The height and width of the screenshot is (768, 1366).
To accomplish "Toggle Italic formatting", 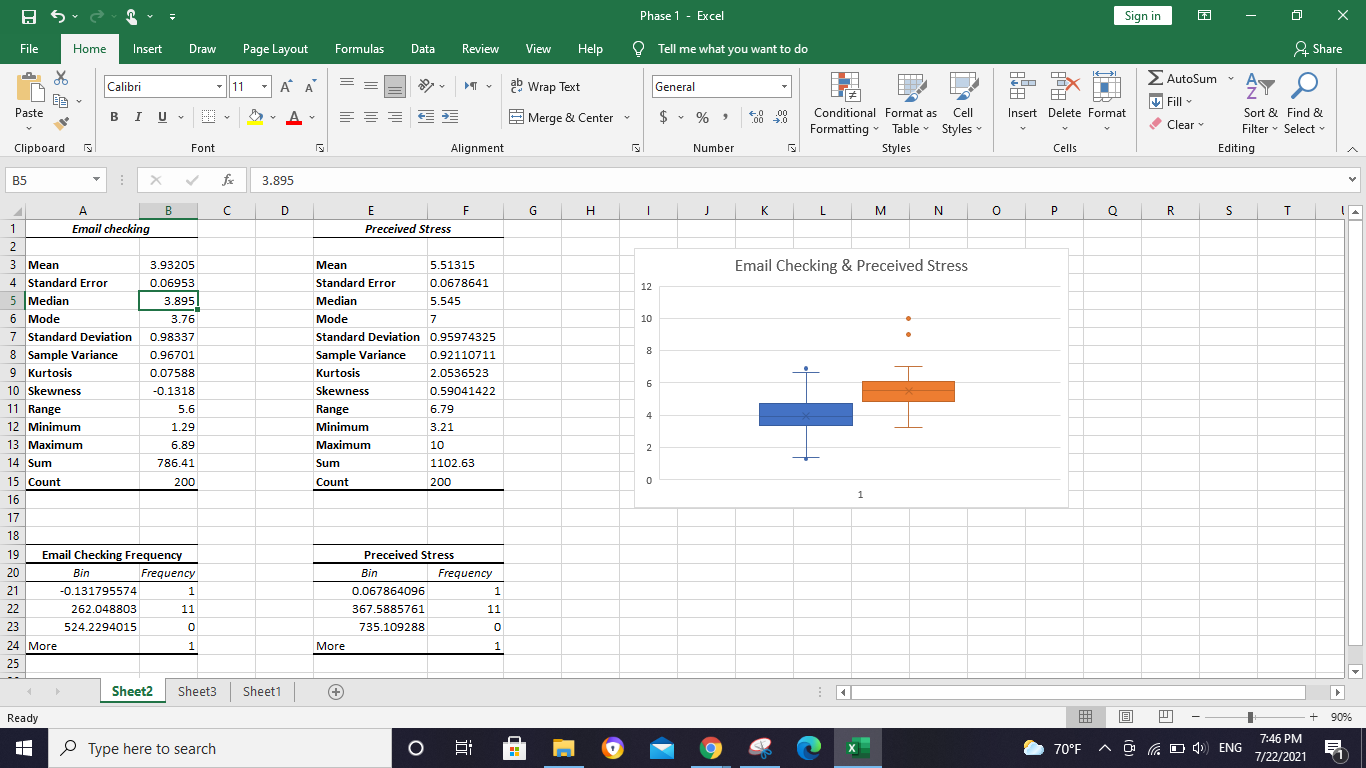I will pos(138,118).
